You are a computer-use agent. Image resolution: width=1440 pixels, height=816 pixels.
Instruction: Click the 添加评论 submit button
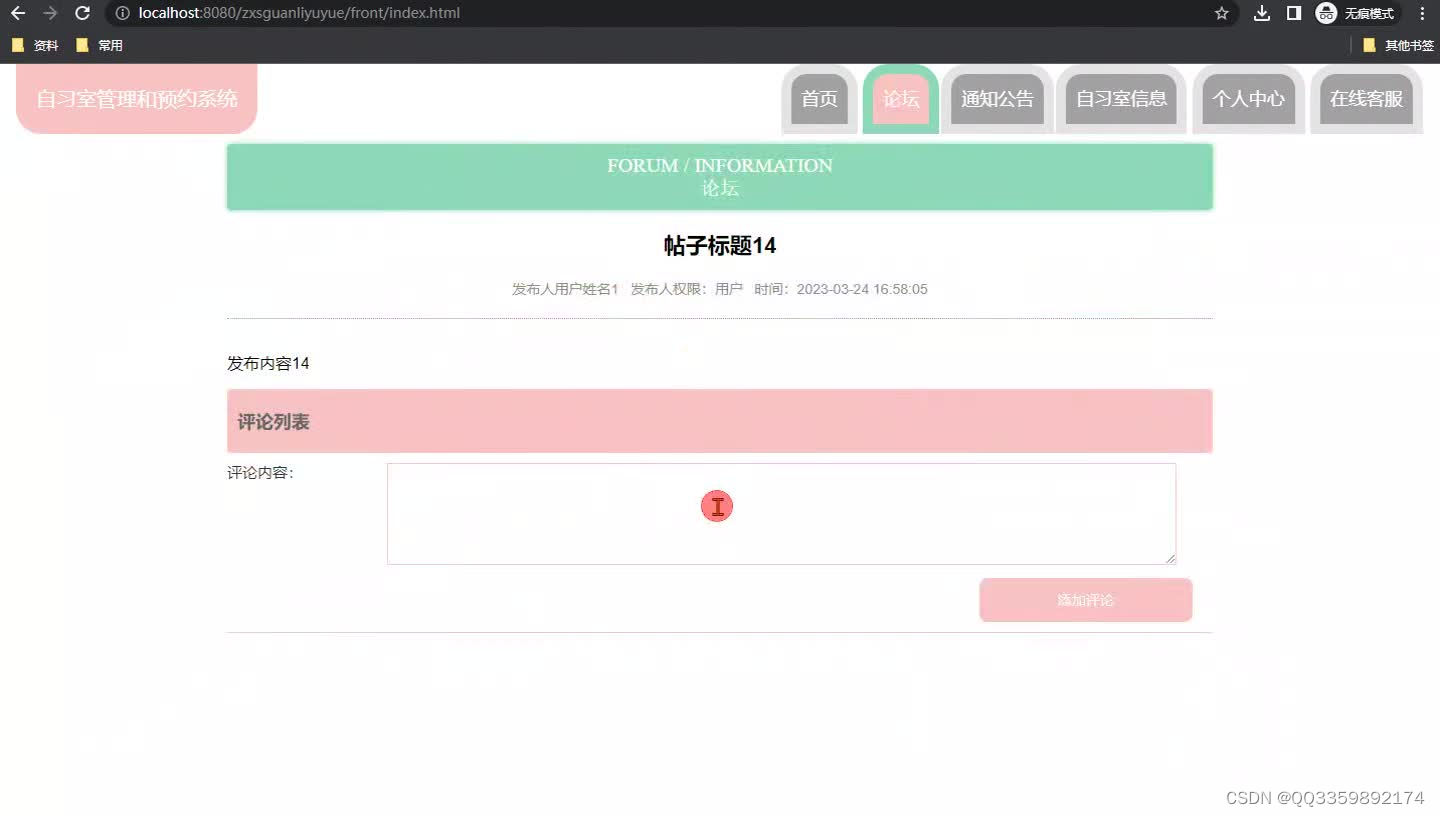1086,600
